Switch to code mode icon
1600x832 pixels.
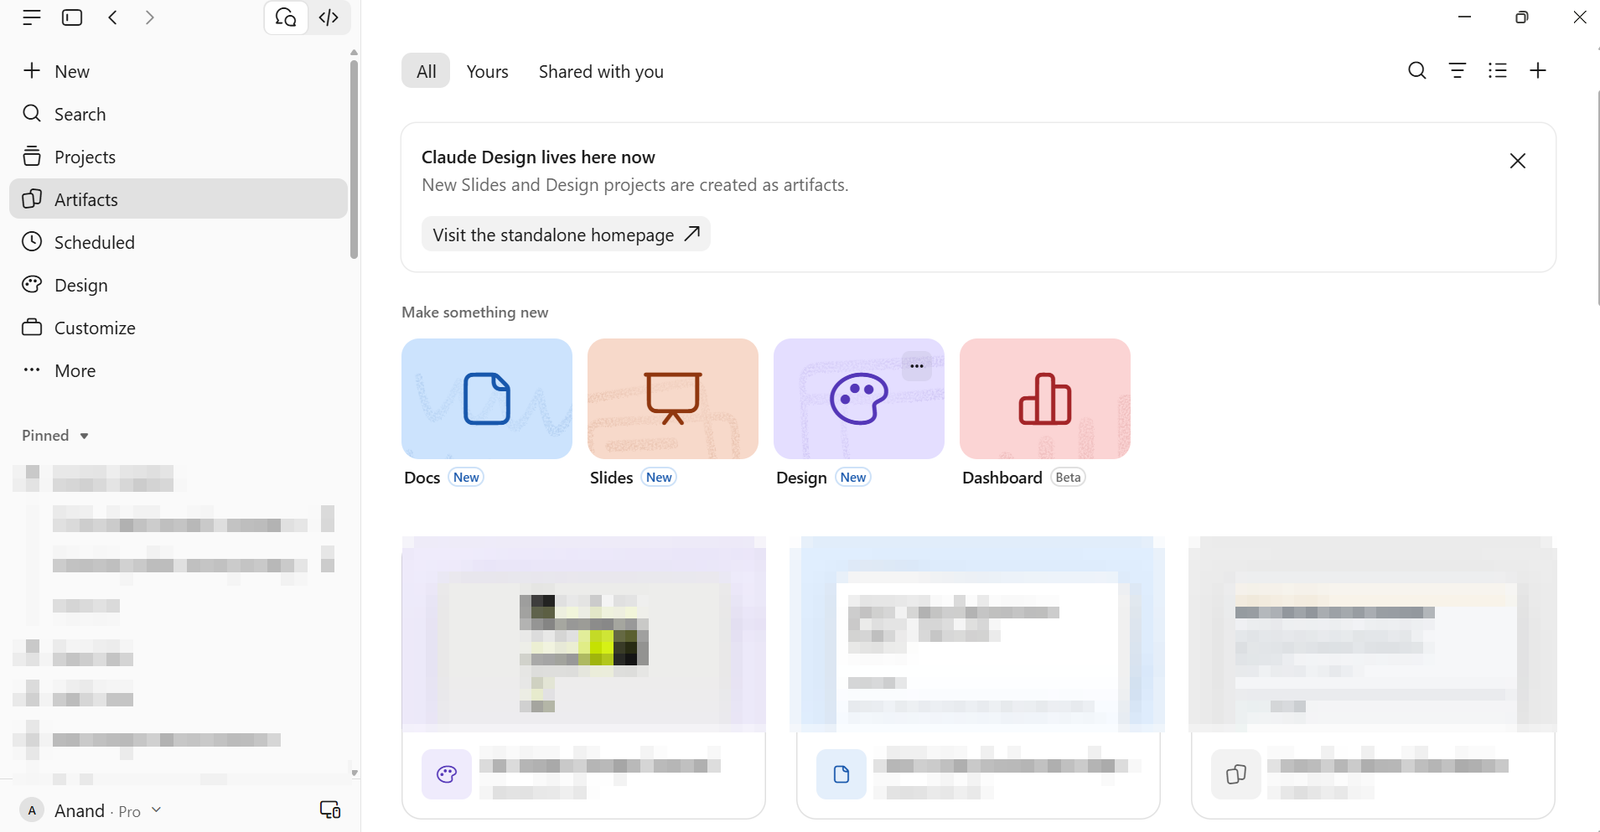click(x=328, y=18)
